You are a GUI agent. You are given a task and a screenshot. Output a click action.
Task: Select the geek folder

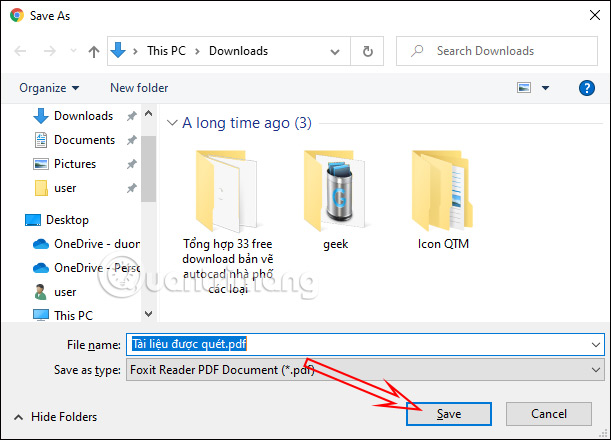pyautogui.click(x=335, y=200)
